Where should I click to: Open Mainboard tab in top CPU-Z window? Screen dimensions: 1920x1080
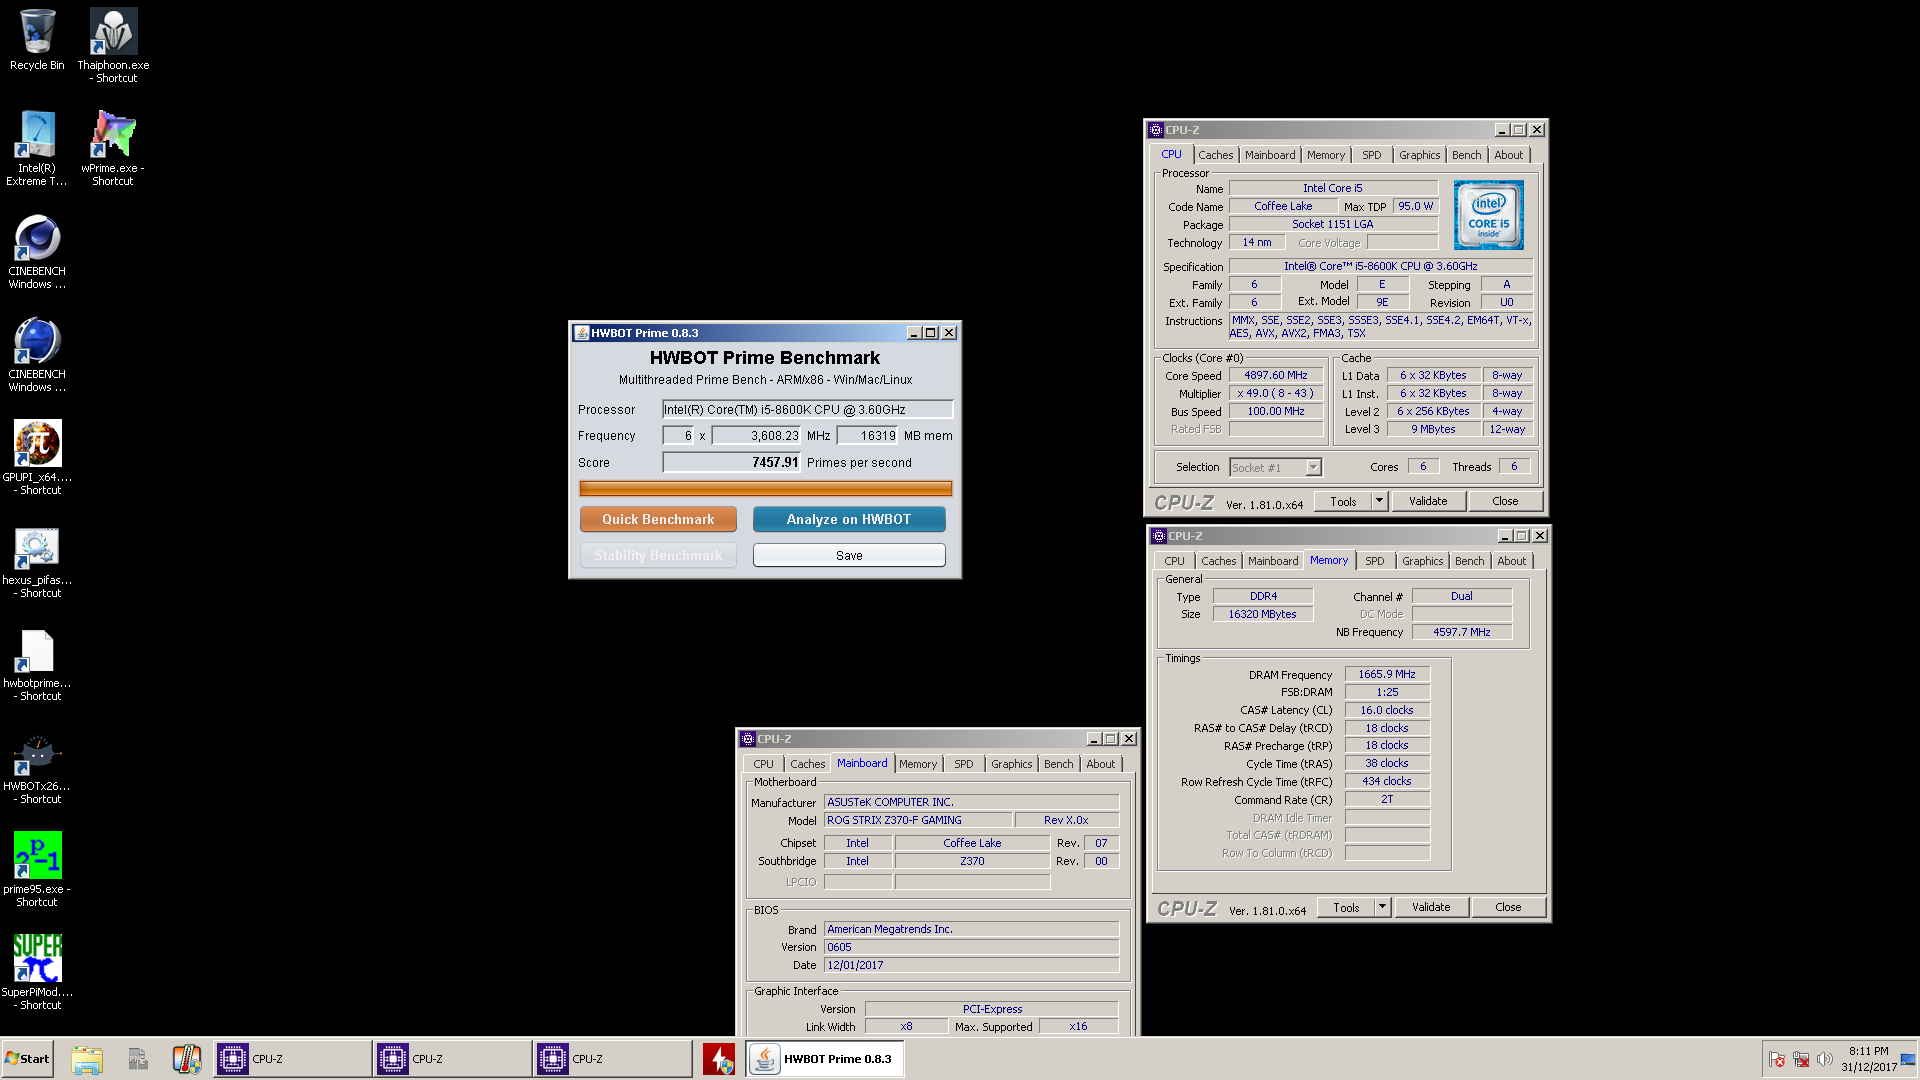click(1269, 155)
